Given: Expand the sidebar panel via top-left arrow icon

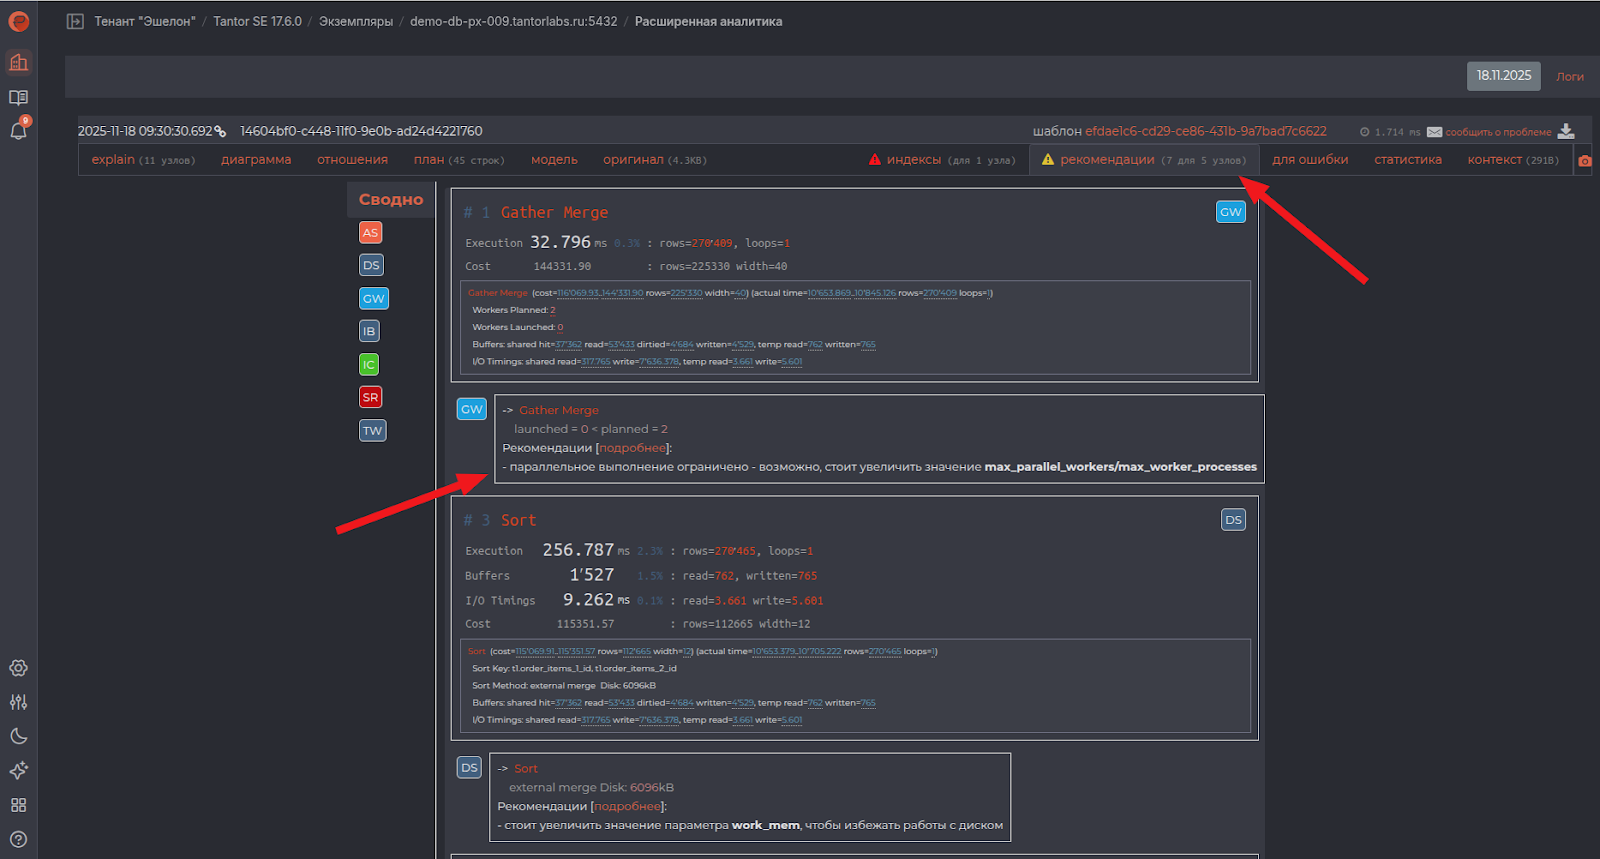Looking at the screenshot, I should tap(75, 21).
